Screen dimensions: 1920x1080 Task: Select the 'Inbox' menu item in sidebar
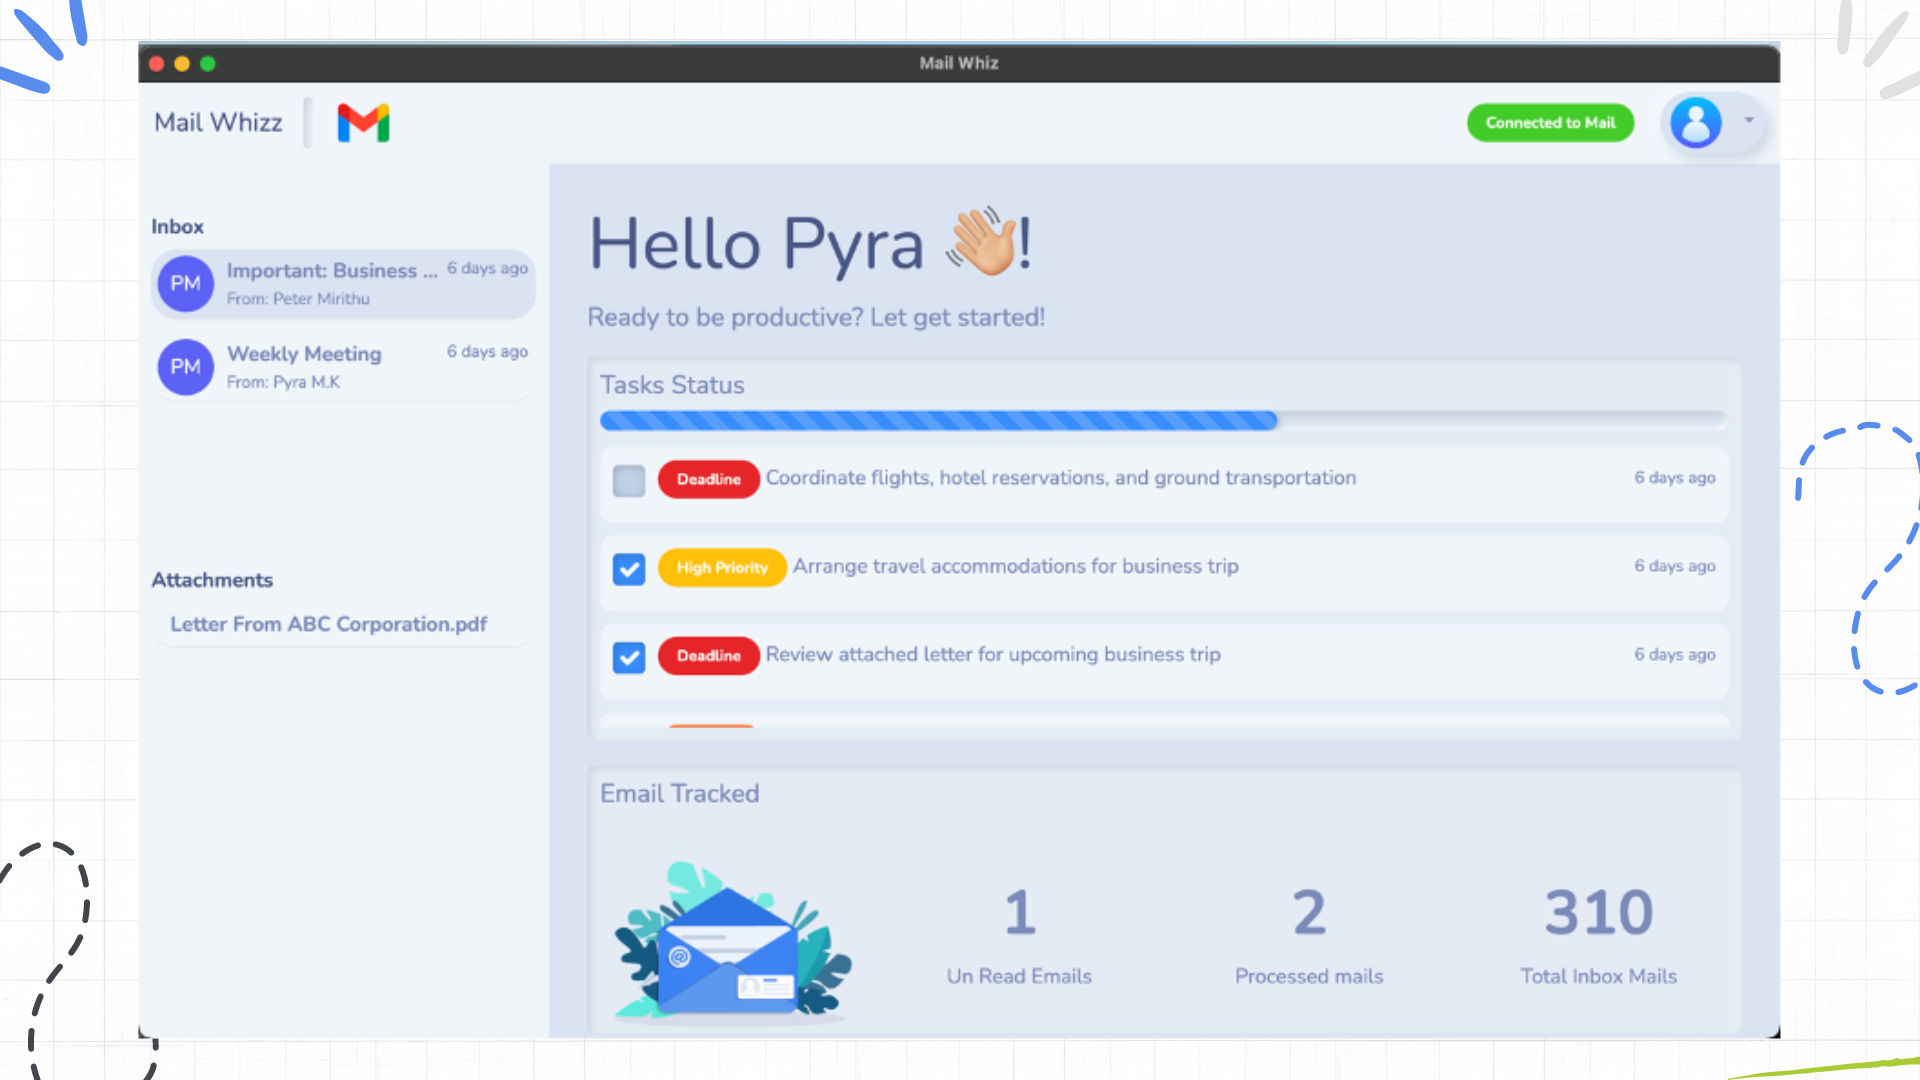click(178, 225)
